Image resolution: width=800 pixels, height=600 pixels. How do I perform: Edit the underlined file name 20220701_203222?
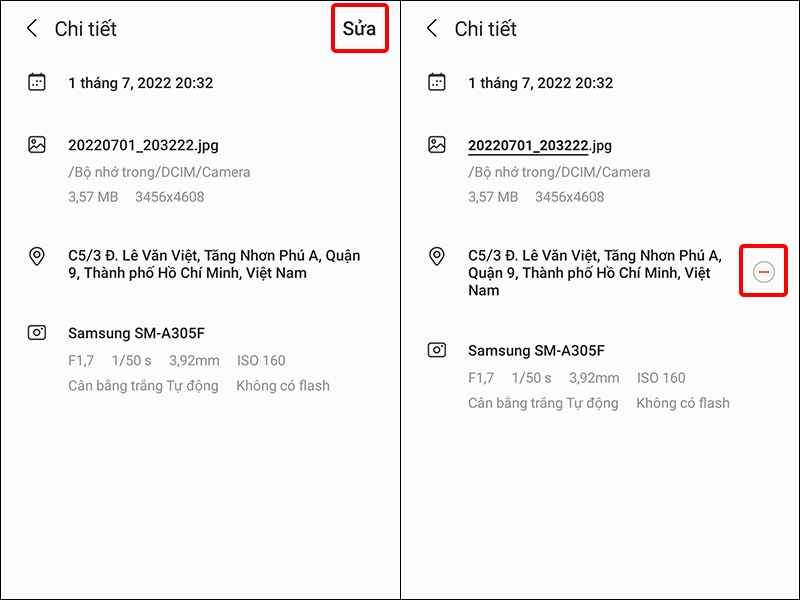(528, 146)
